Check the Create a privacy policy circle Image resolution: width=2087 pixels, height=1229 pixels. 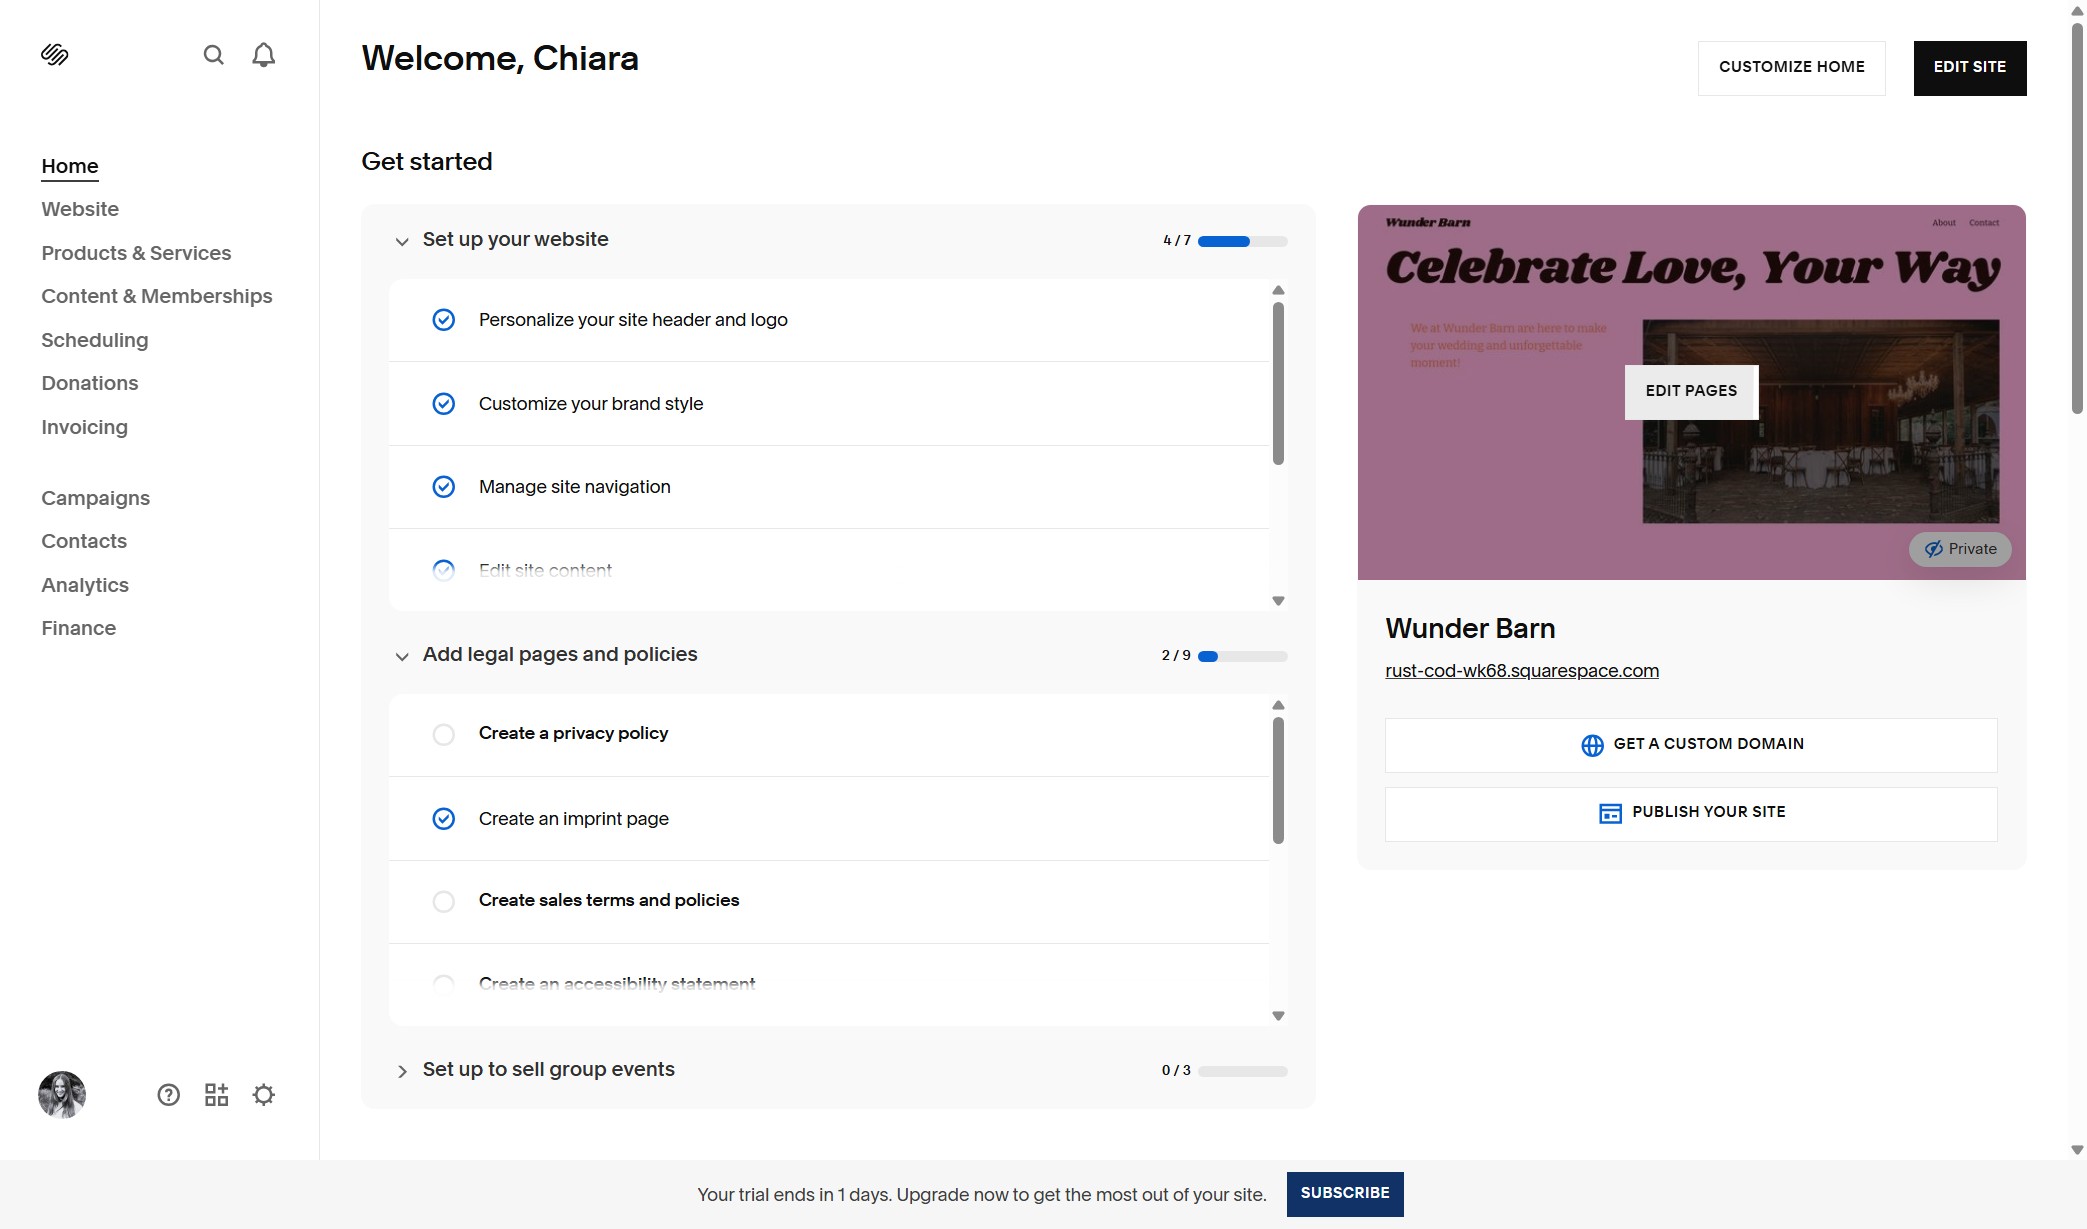coord(443,735)
